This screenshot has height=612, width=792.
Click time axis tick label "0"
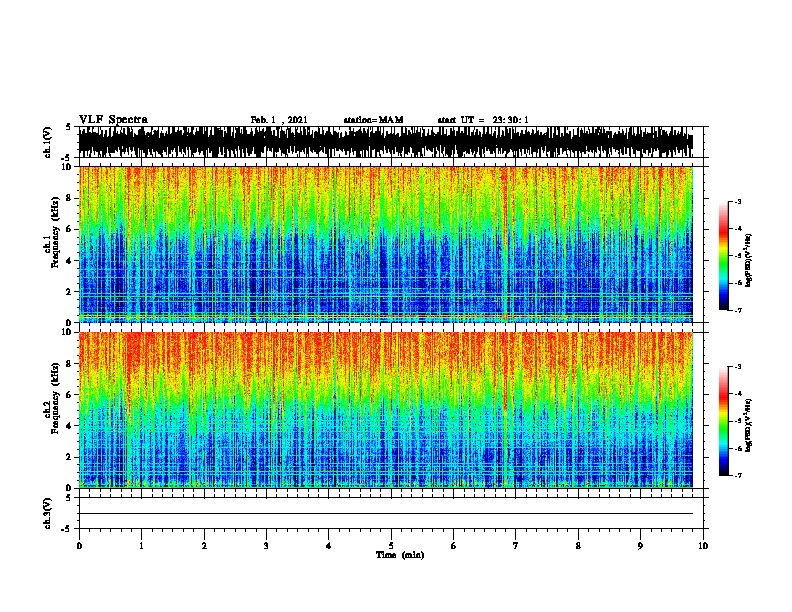79,546
